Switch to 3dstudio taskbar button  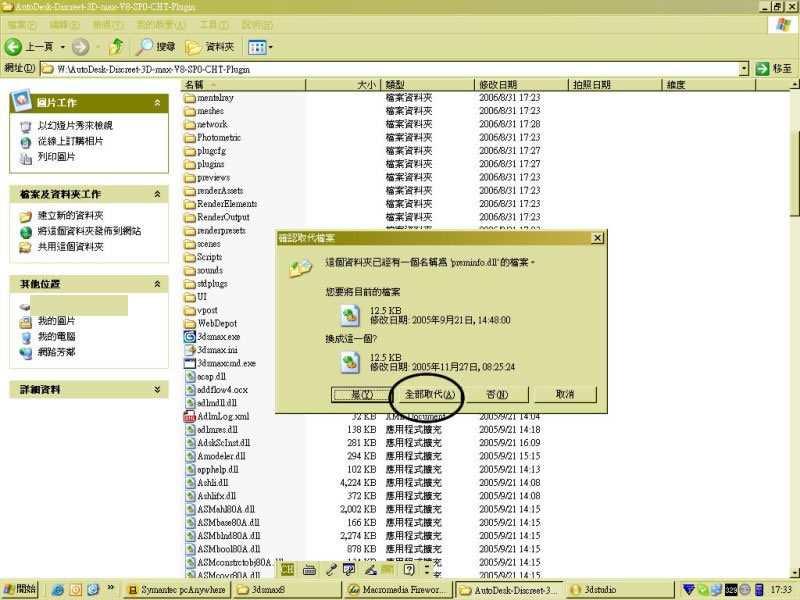(x=618, y=590)
